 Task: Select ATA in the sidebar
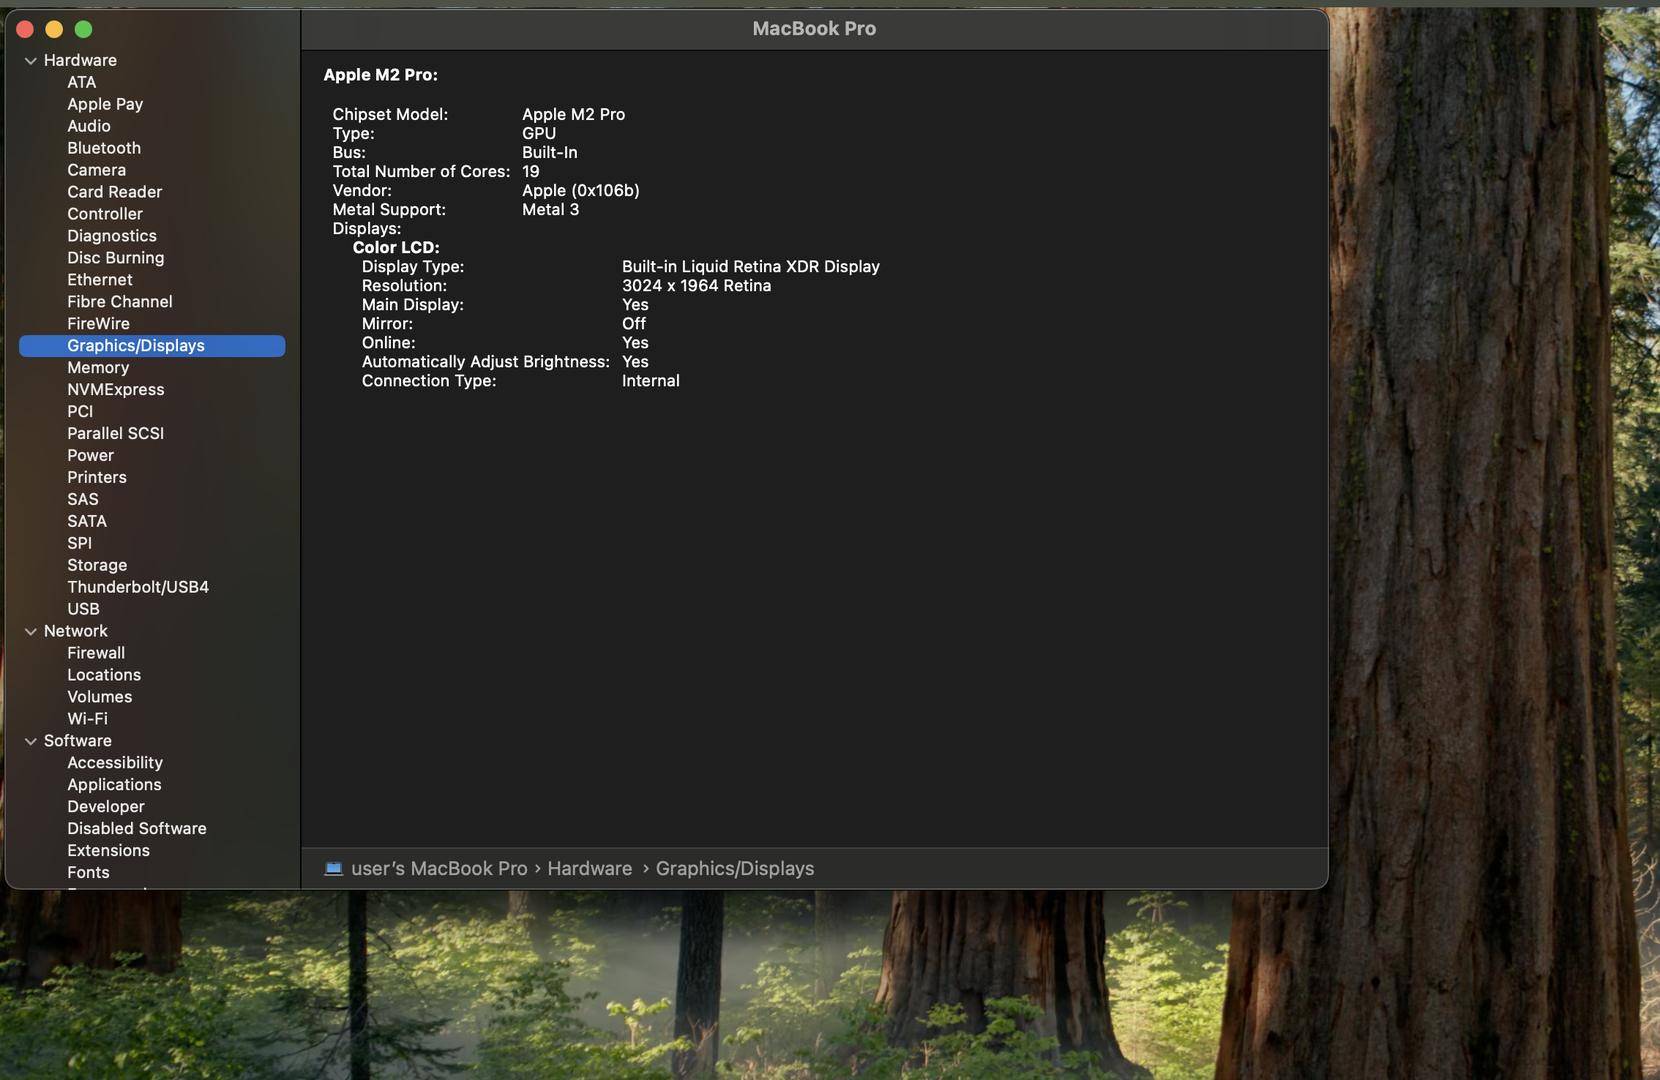pyautogui.click(x=82, y=83)
